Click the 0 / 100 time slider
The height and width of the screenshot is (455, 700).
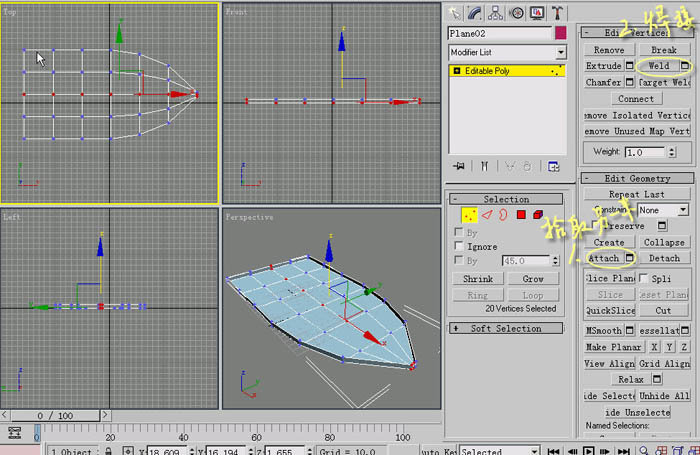pyautogui.click(x=55, y=416)
